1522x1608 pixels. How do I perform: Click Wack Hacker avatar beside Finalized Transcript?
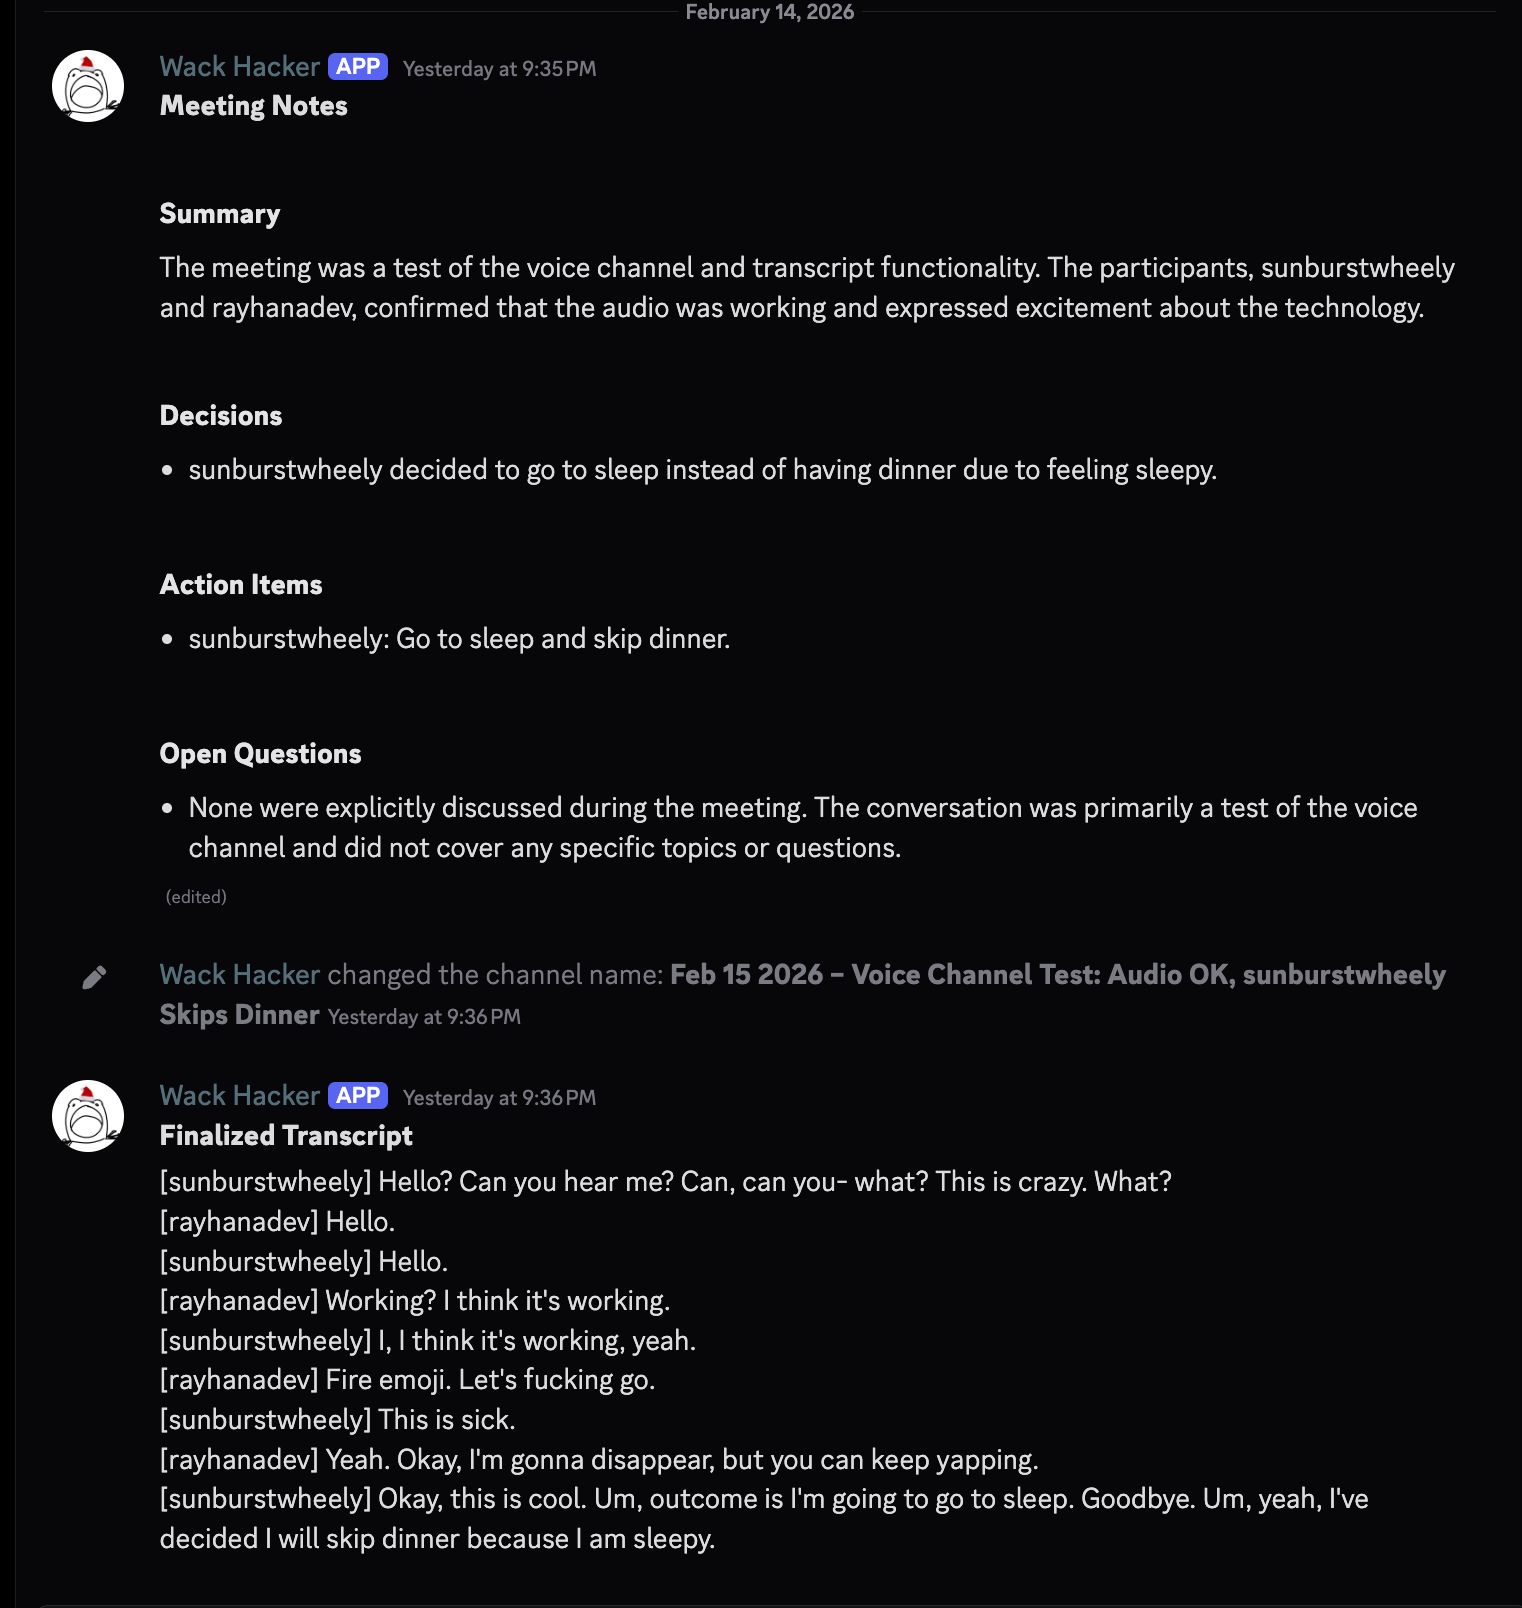tap(88, 1116)
